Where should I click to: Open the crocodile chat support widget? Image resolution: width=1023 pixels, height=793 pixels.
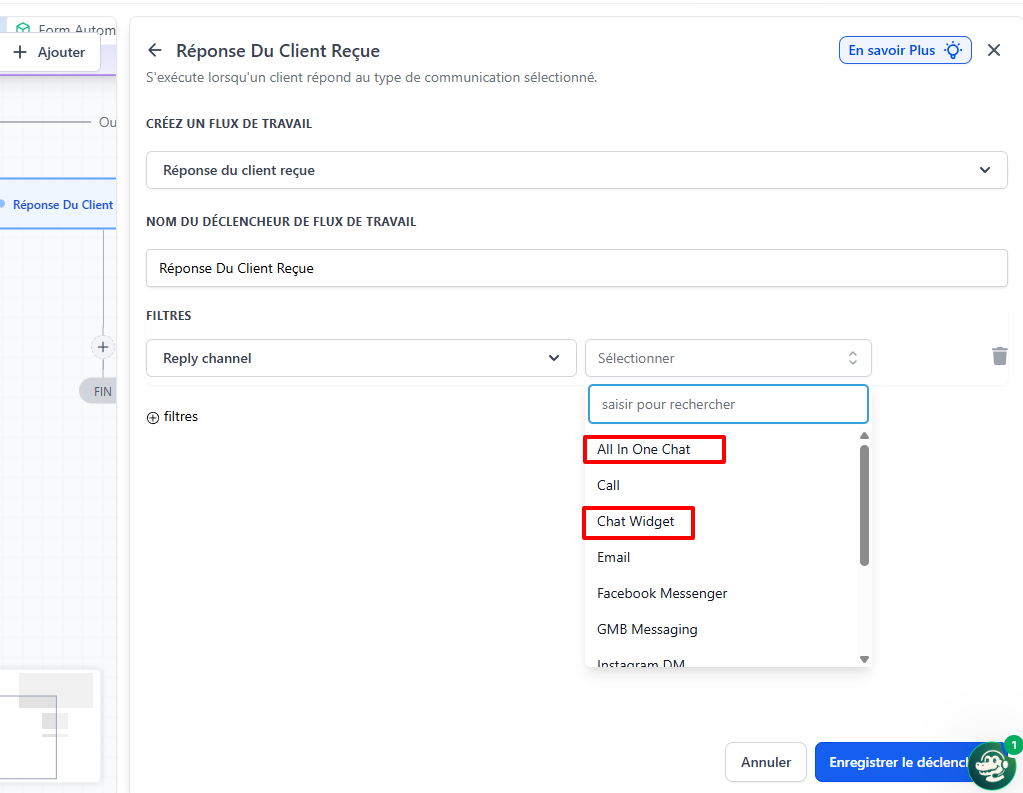[x=992, y=766]
